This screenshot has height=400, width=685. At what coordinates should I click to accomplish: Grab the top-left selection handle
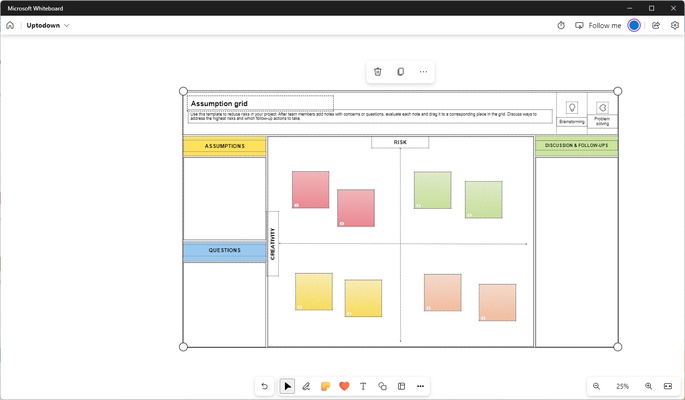coord(183,91)
